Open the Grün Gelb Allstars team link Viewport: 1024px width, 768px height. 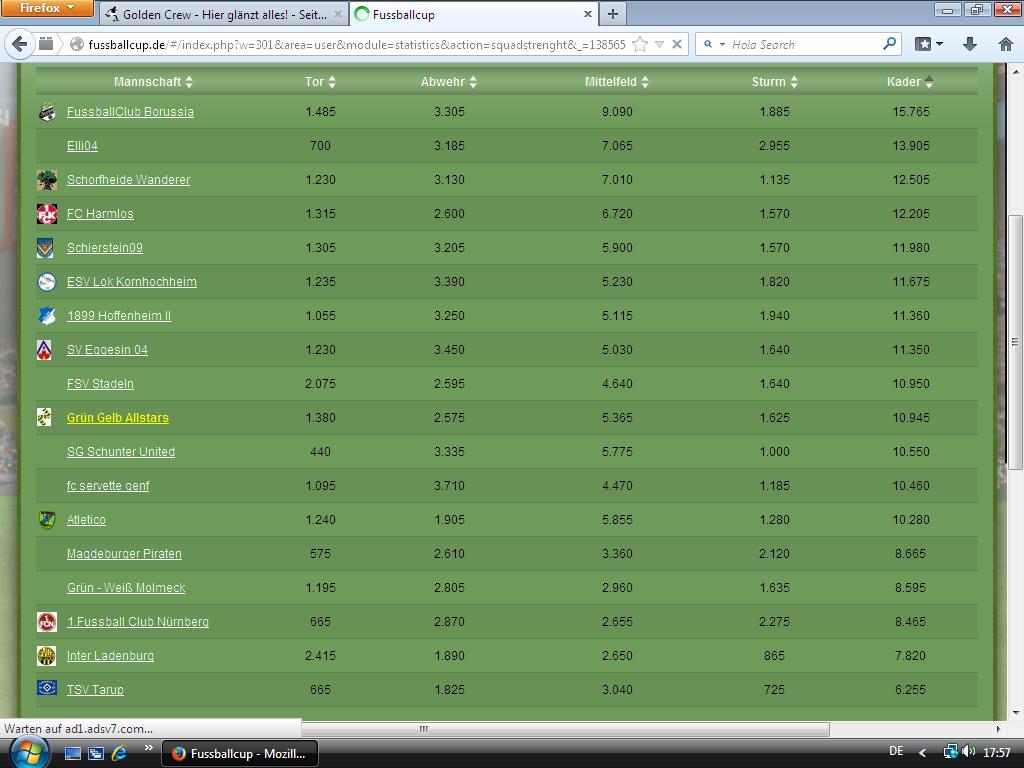tap(117, 418)
